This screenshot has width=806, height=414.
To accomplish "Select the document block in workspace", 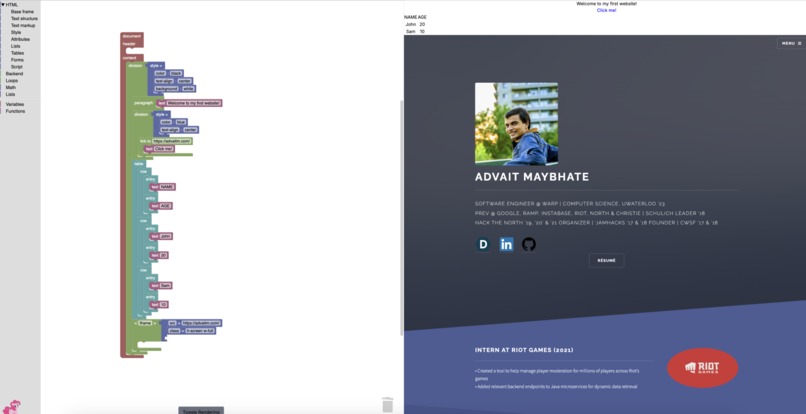I will [x=132, y=36].
